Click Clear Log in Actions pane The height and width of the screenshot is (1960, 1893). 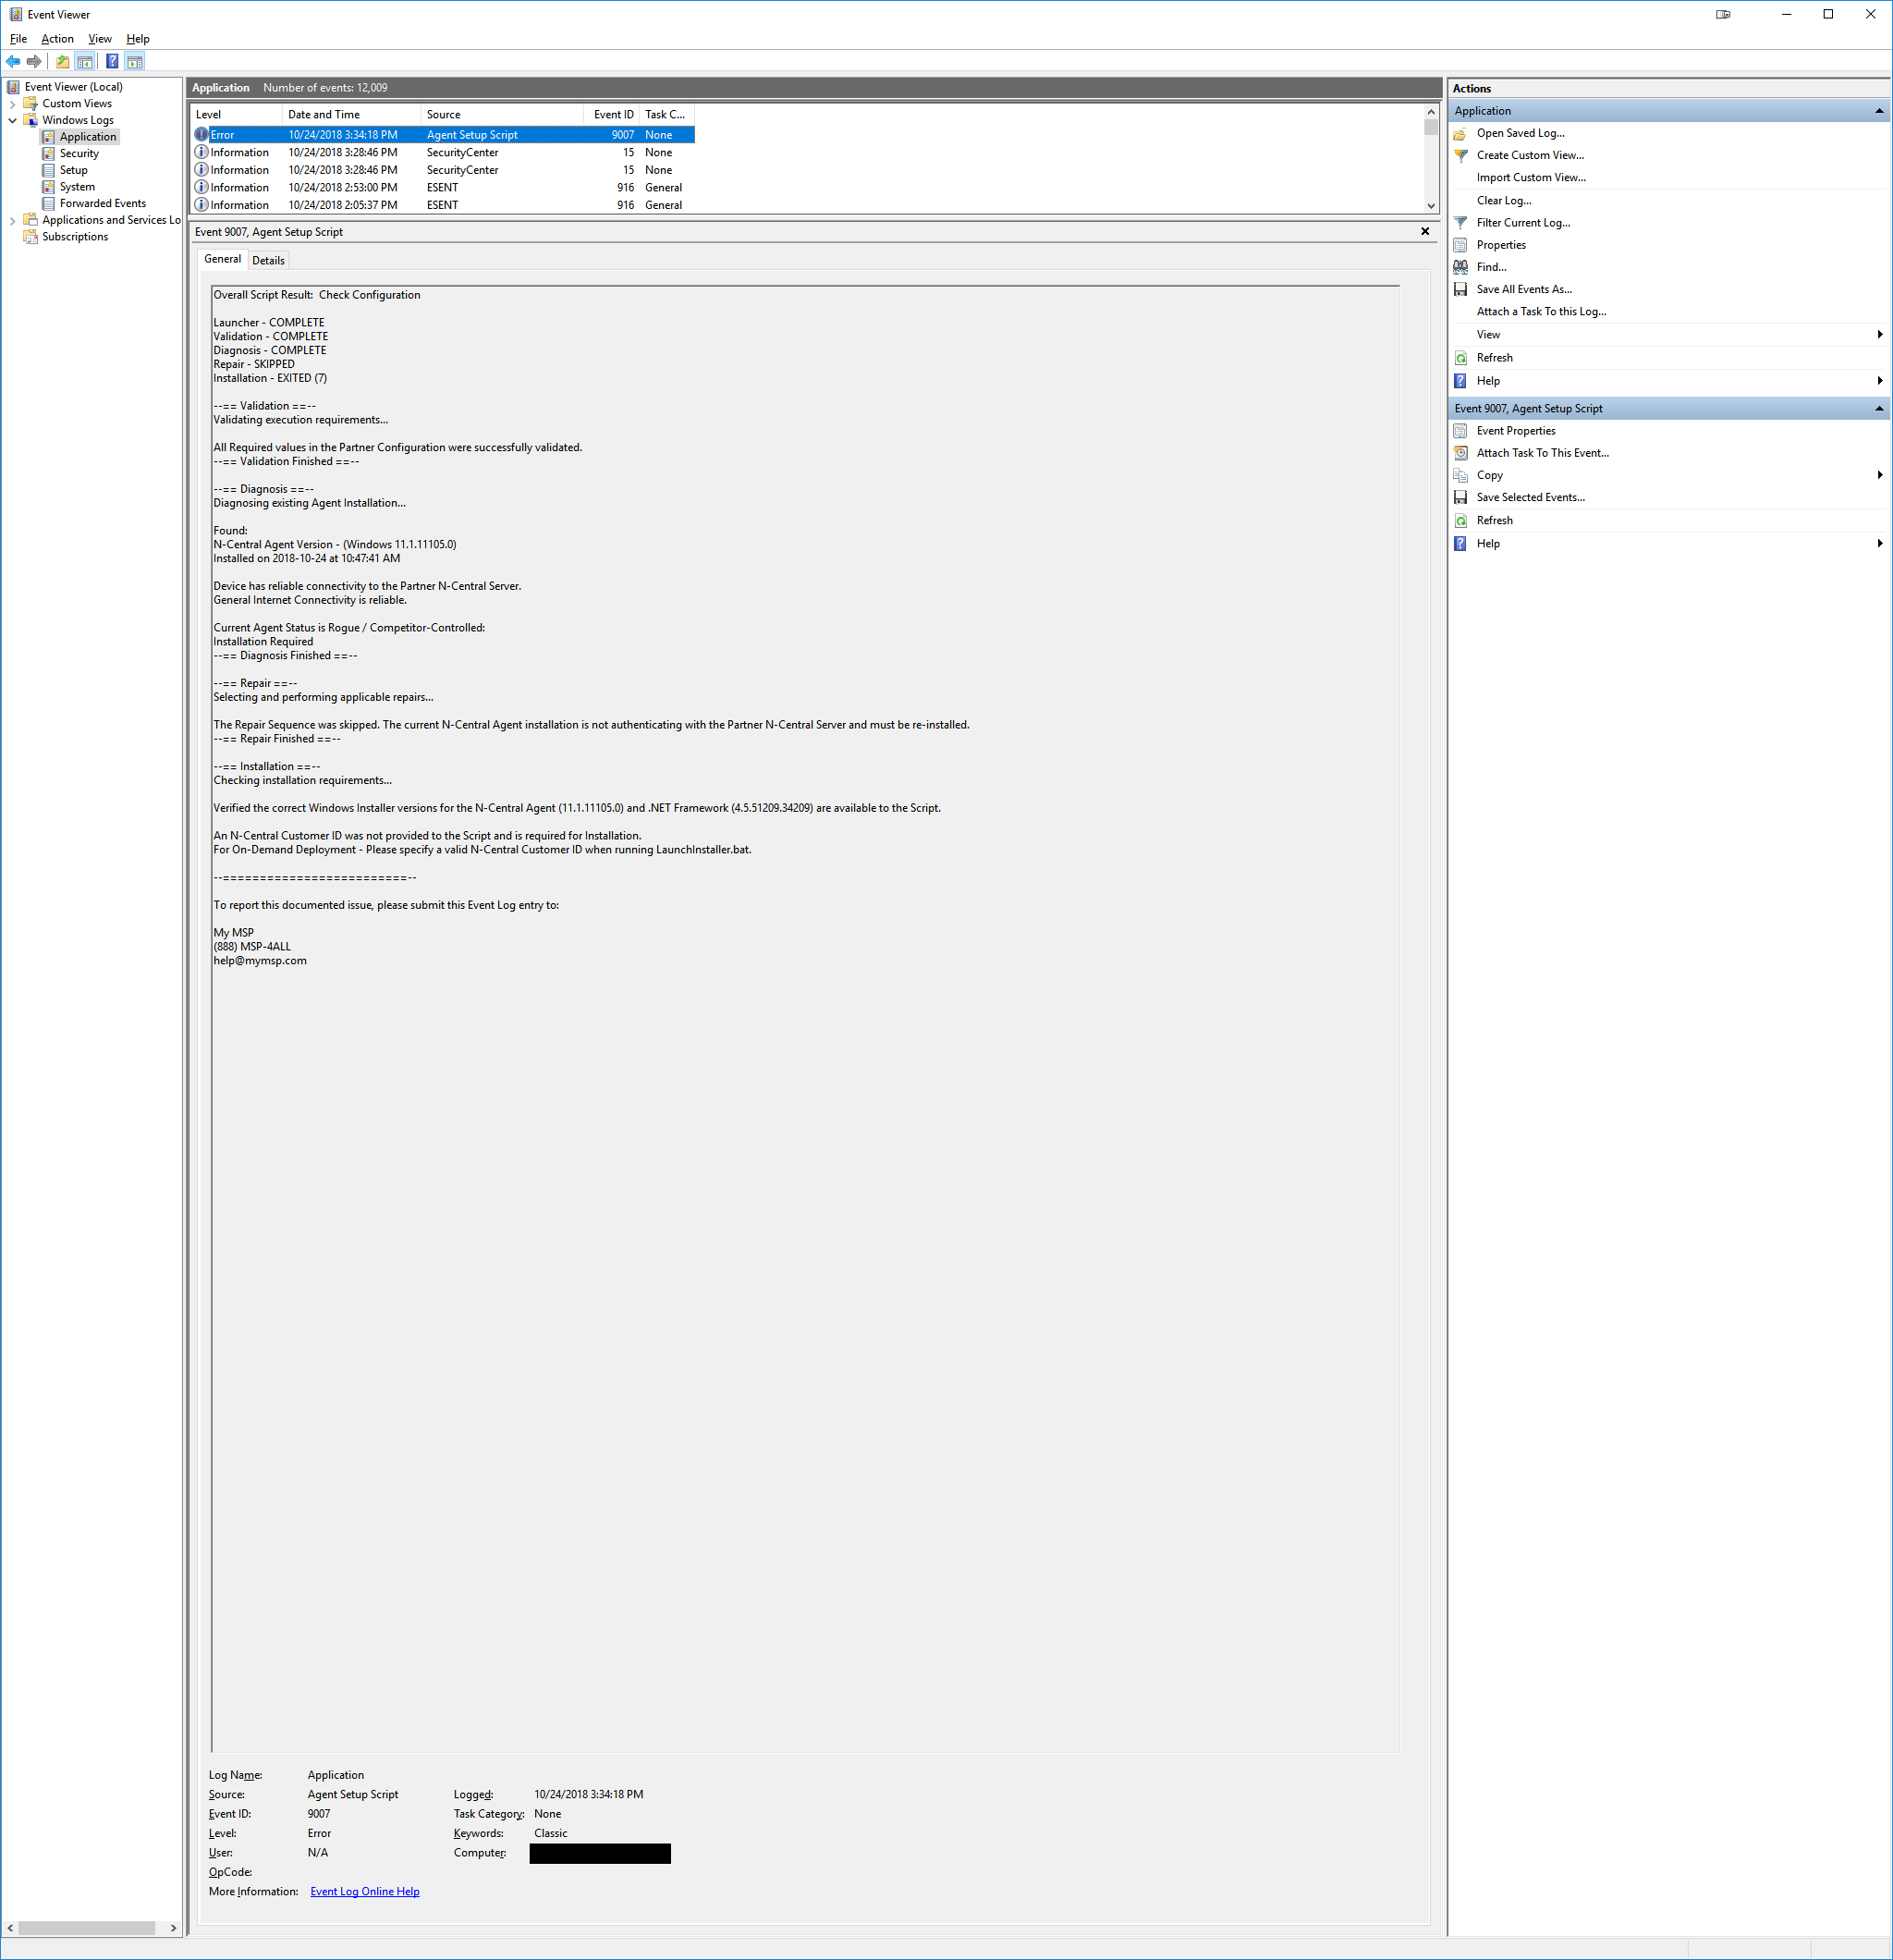(1503, 201)
